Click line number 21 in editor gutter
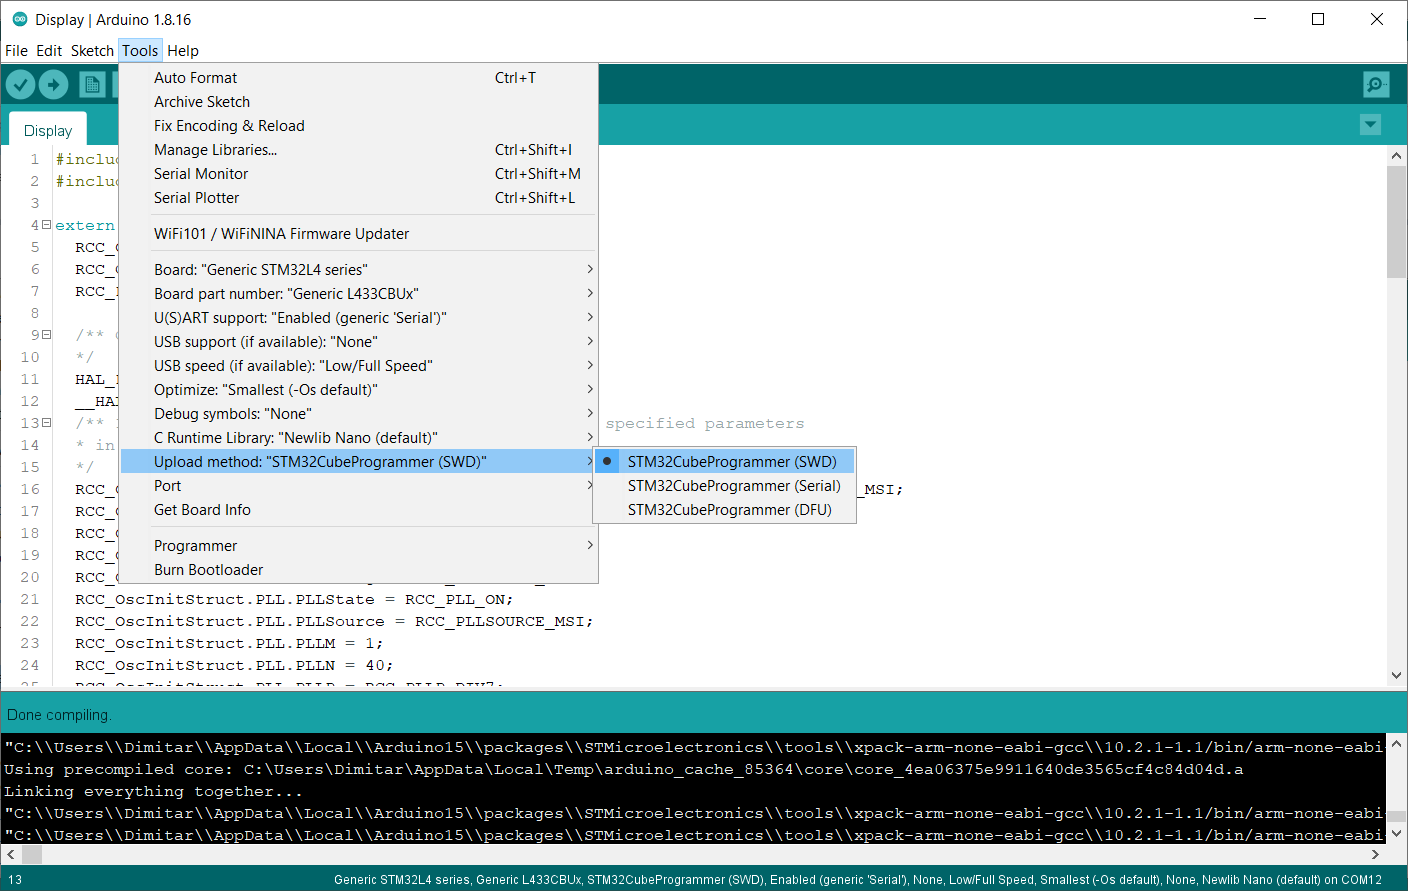The width and height of the screenshot is (1408, 891). (30, 600)
